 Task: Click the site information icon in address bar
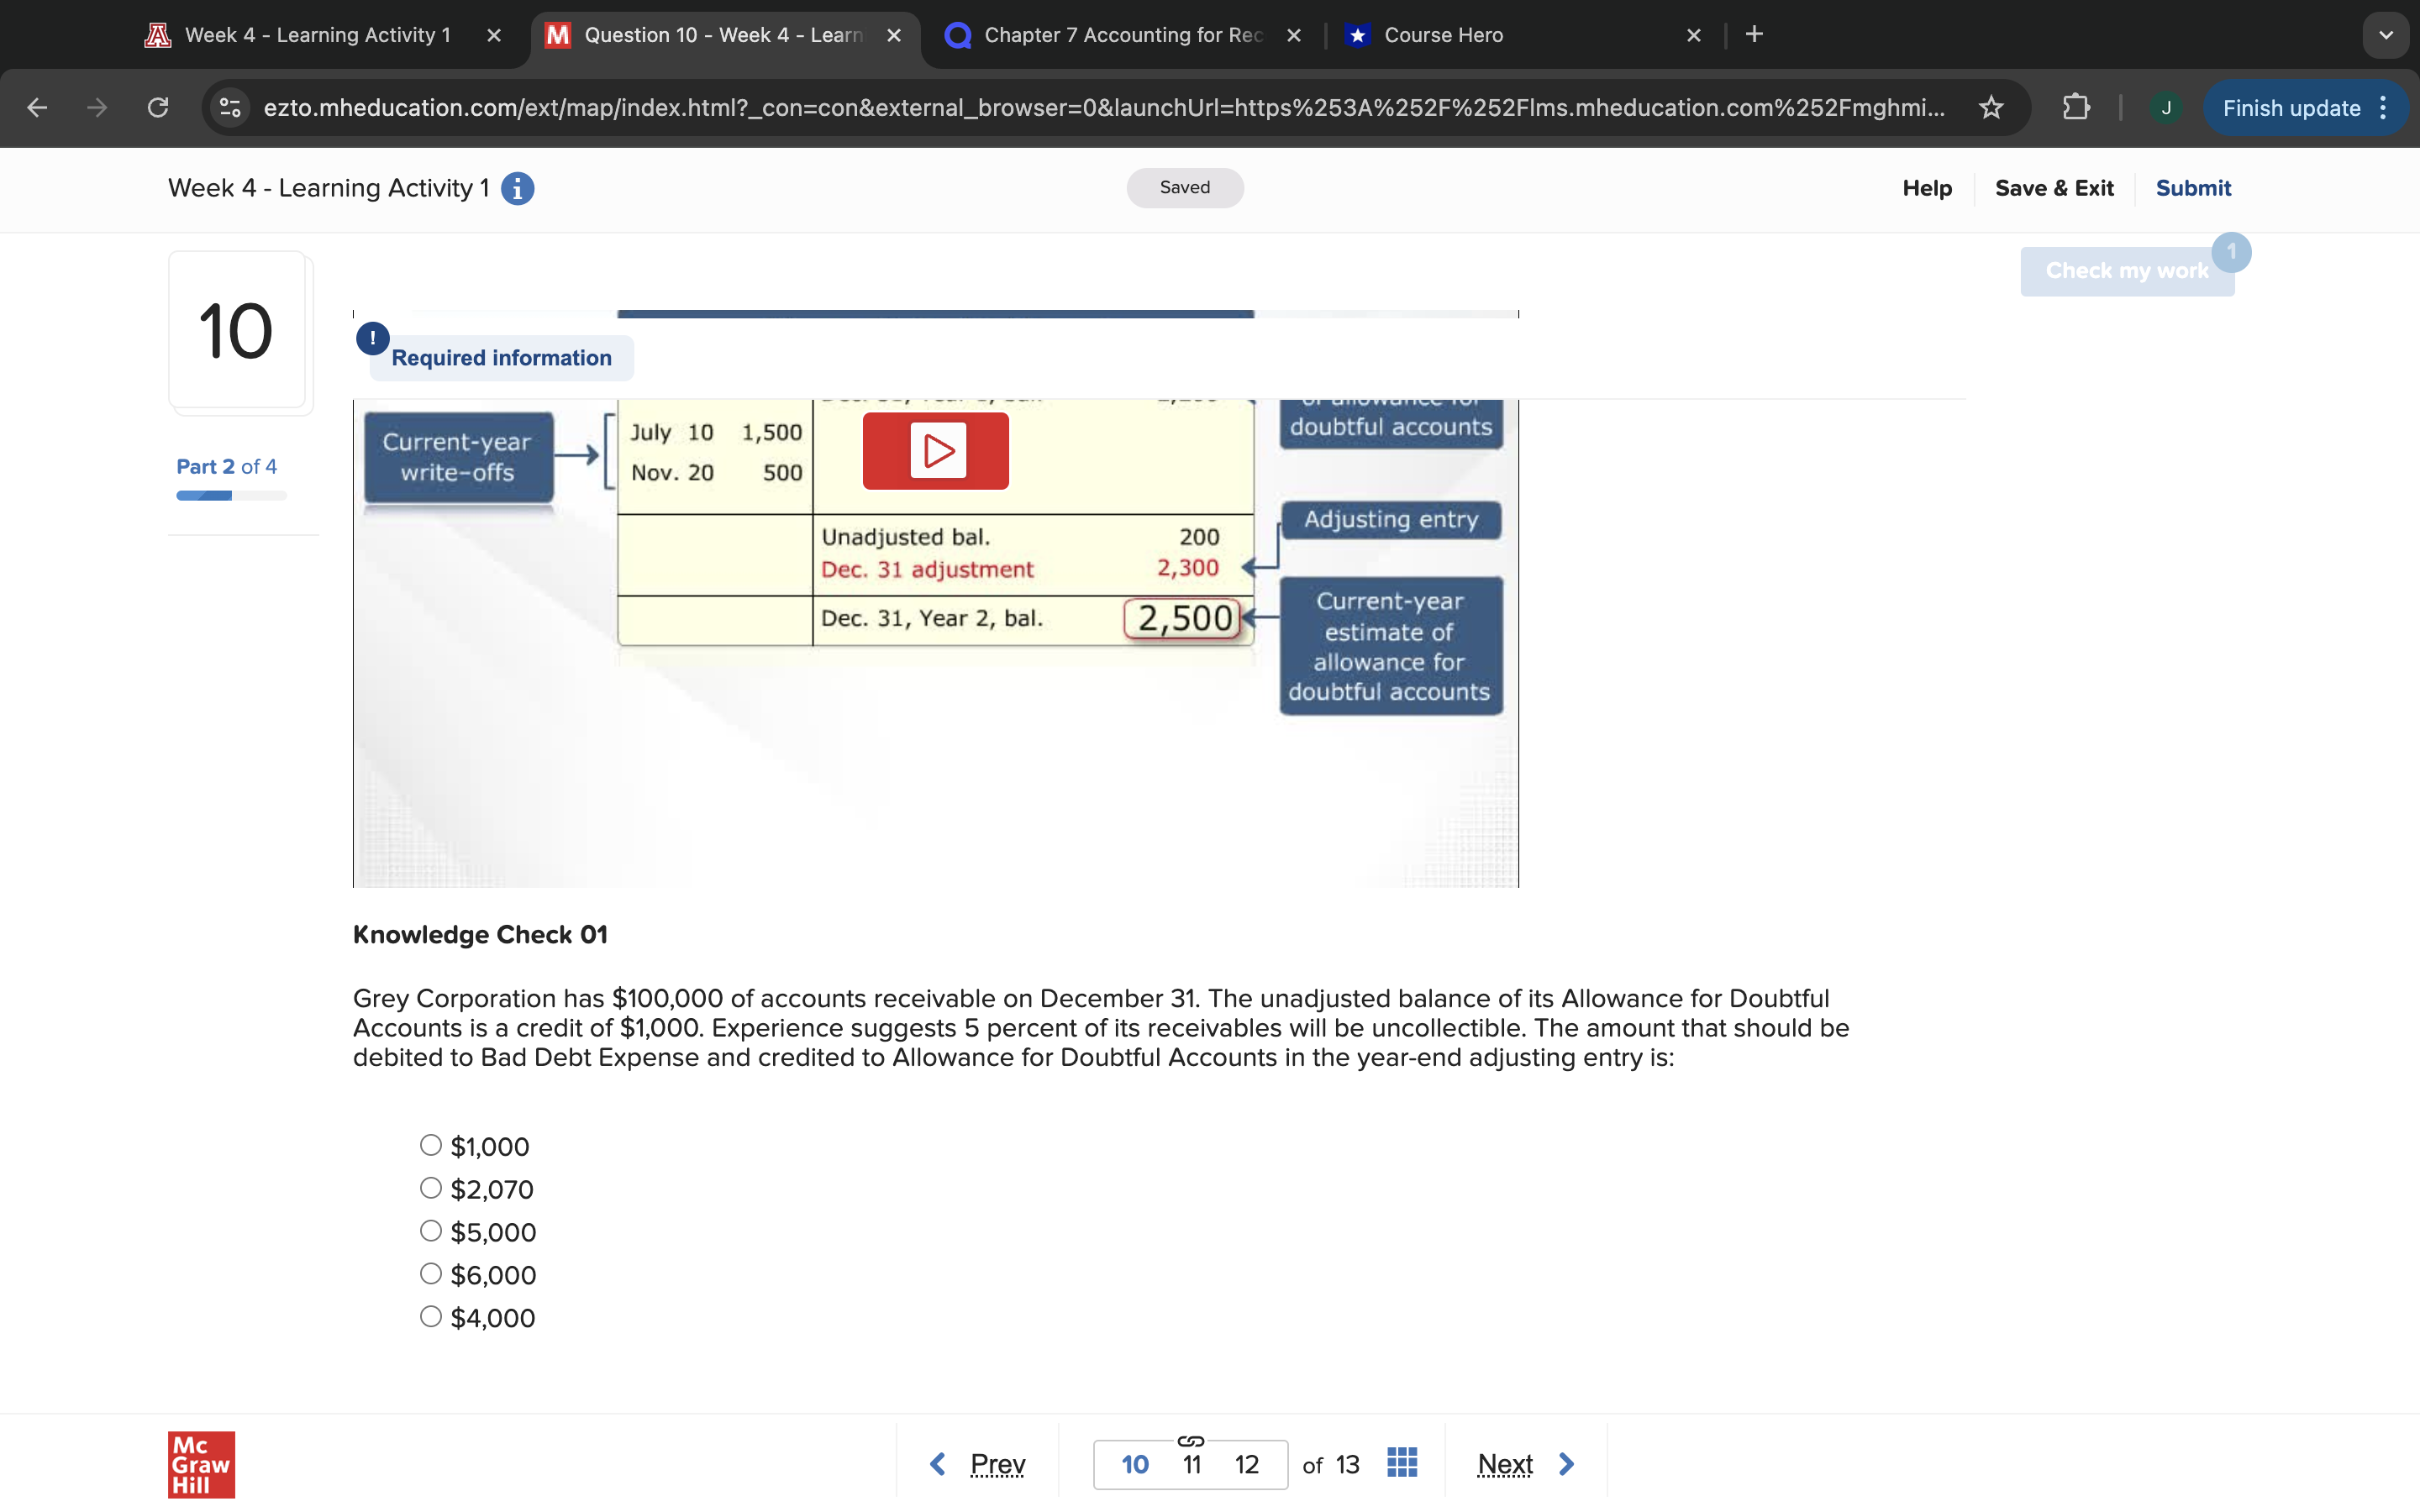231,107
